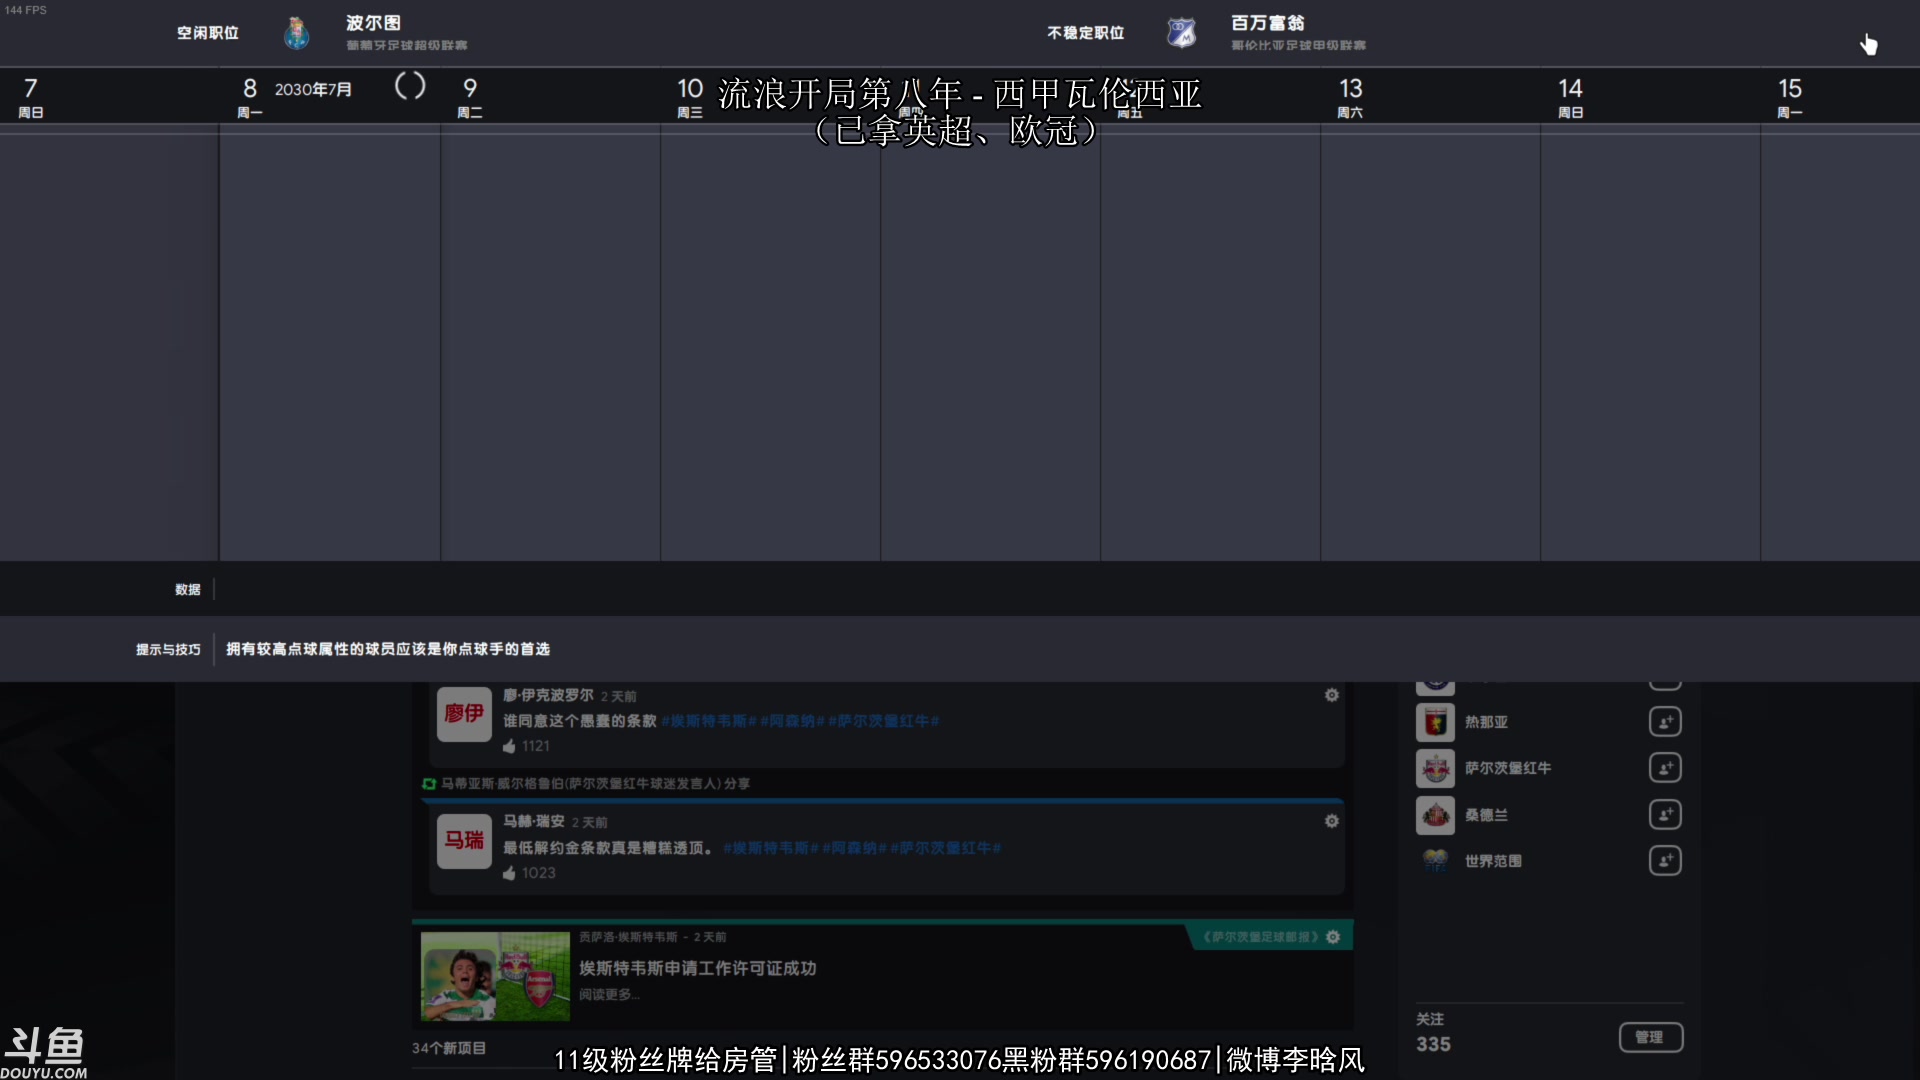Click the 2030年7月 date label

pyautogui.click(x=313, y=89)
